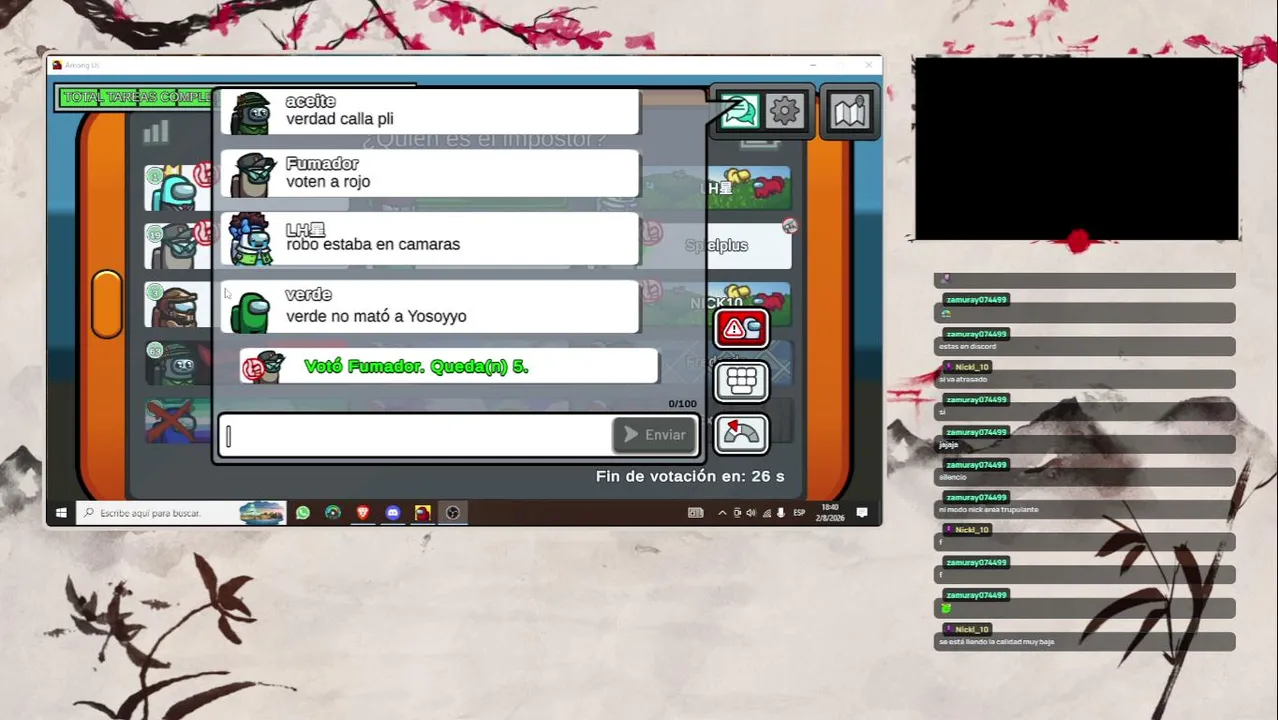Switch to Among Us taskbar icon
Image resolution: width=1278 pixels, height=720 pixels.
click(x=423, y=513)
